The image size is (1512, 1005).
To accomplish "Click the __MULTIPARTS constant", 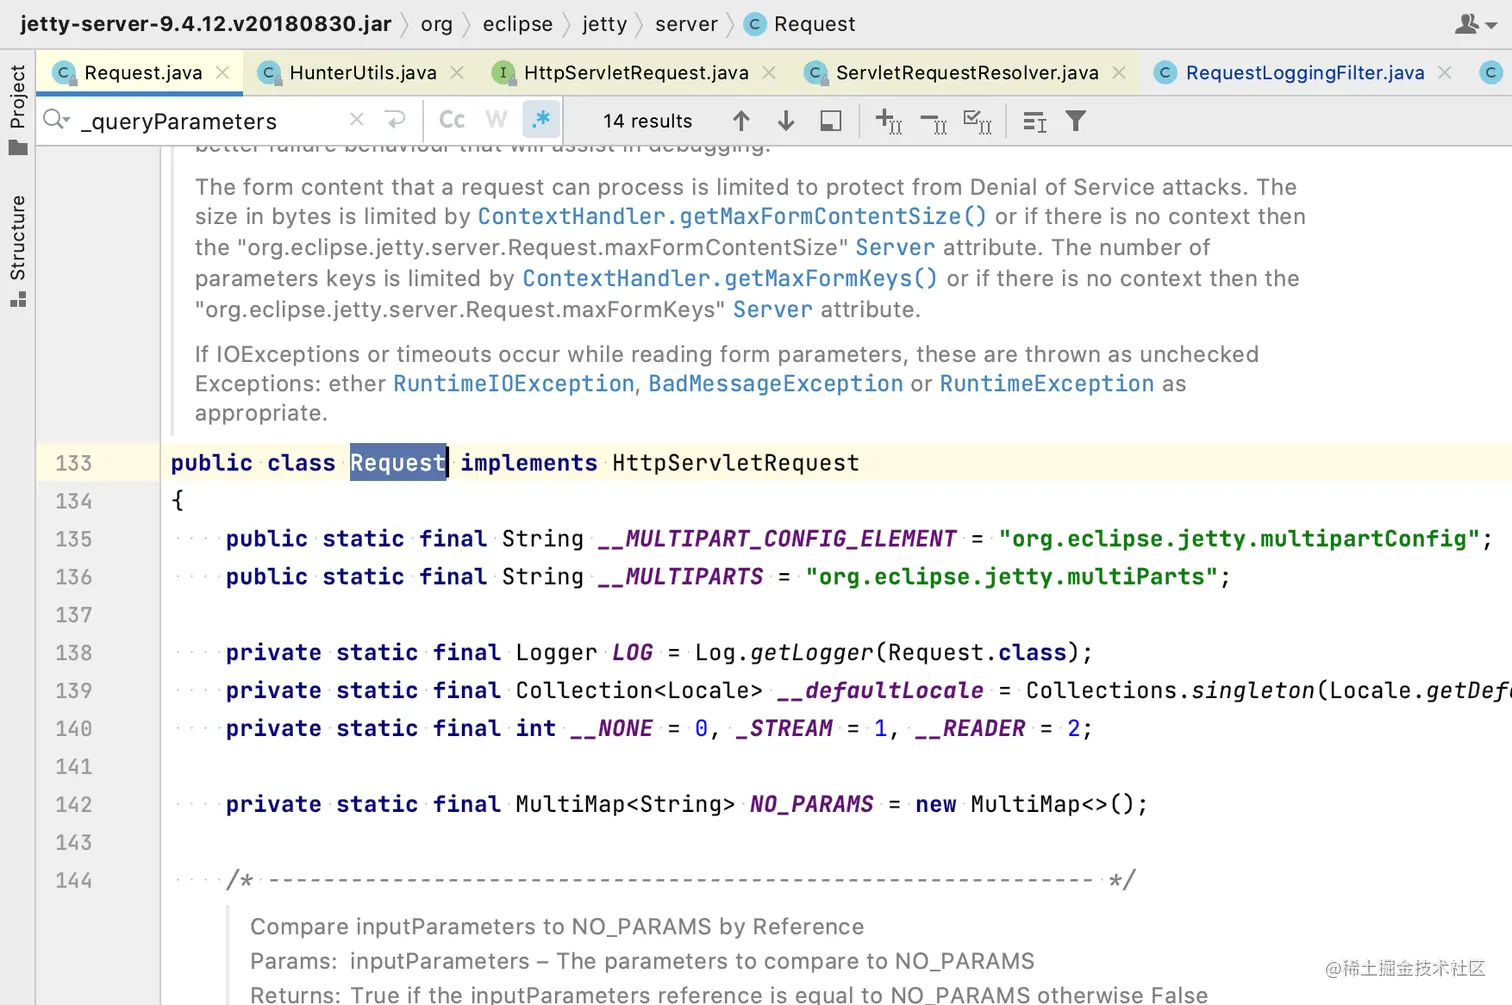I will (x=681, y=577).
